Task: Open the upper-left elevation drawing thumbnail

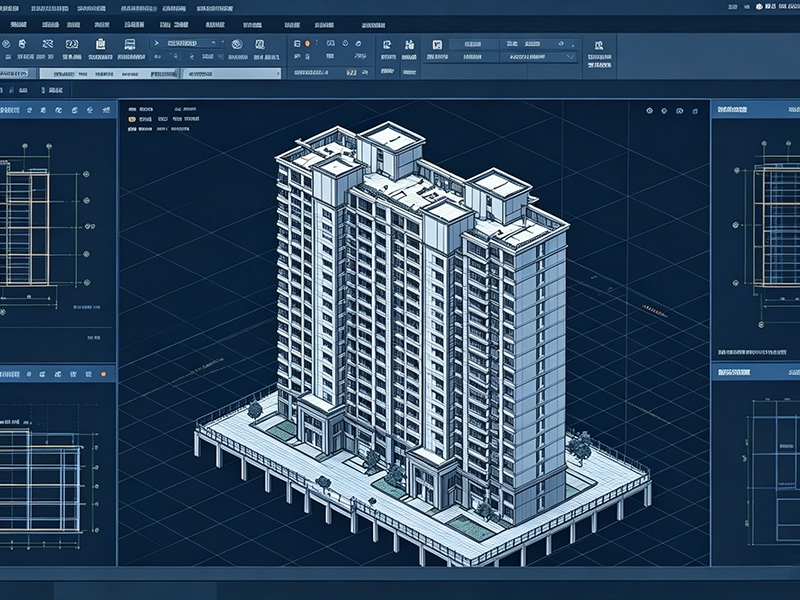Action: (x=48, y=227)
